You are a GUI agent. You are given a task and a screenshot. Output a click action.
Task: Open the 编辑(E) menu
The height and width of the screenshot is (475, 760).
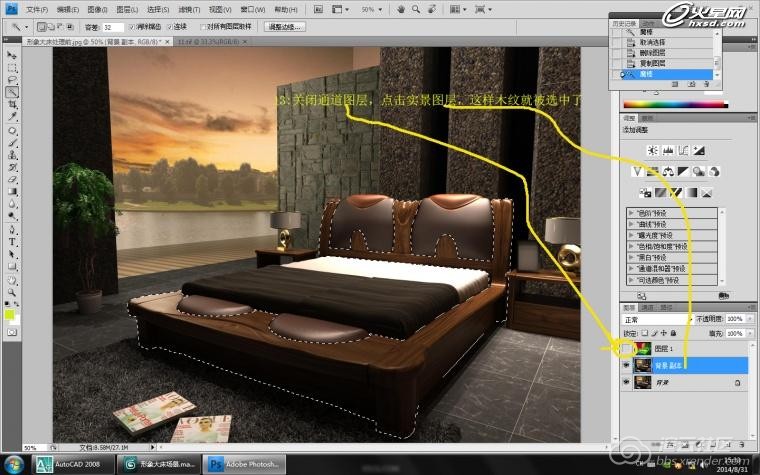[x=67, y=9]
